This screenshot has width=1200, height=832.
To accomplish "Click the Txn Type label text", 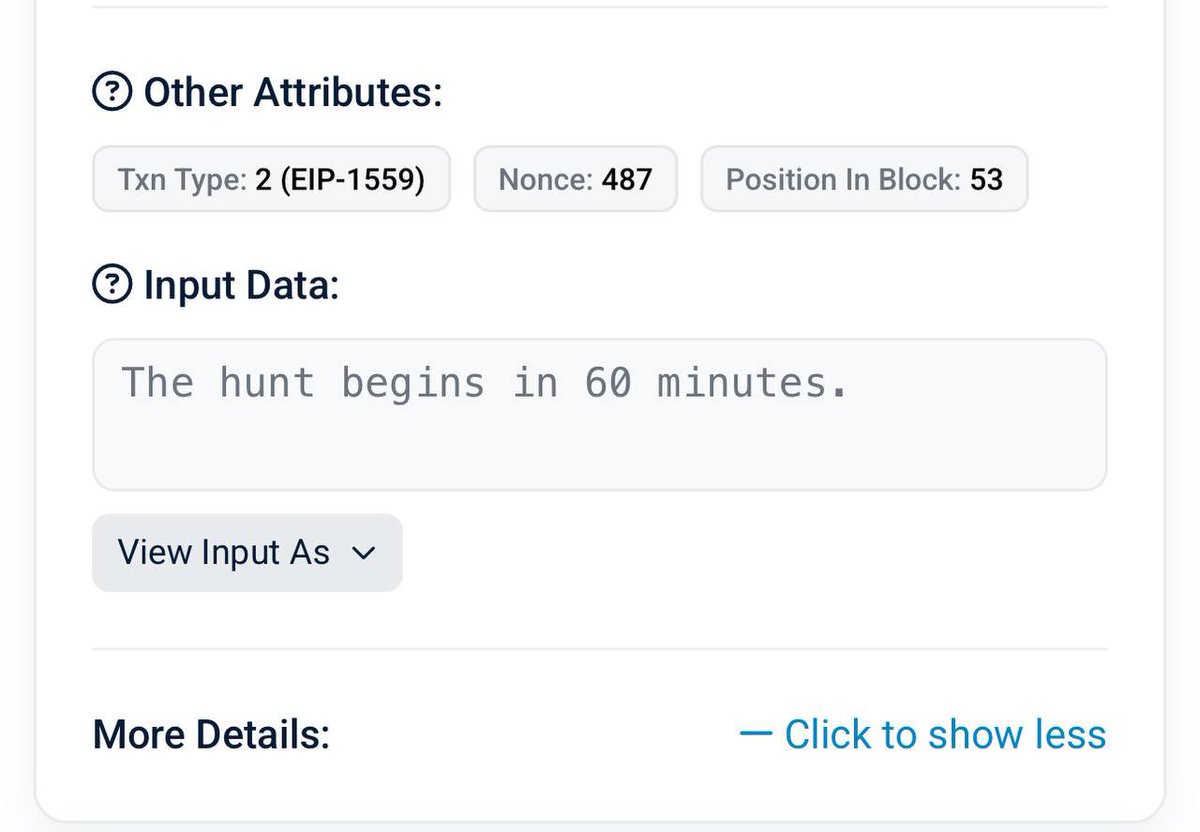I will (182, 180).
